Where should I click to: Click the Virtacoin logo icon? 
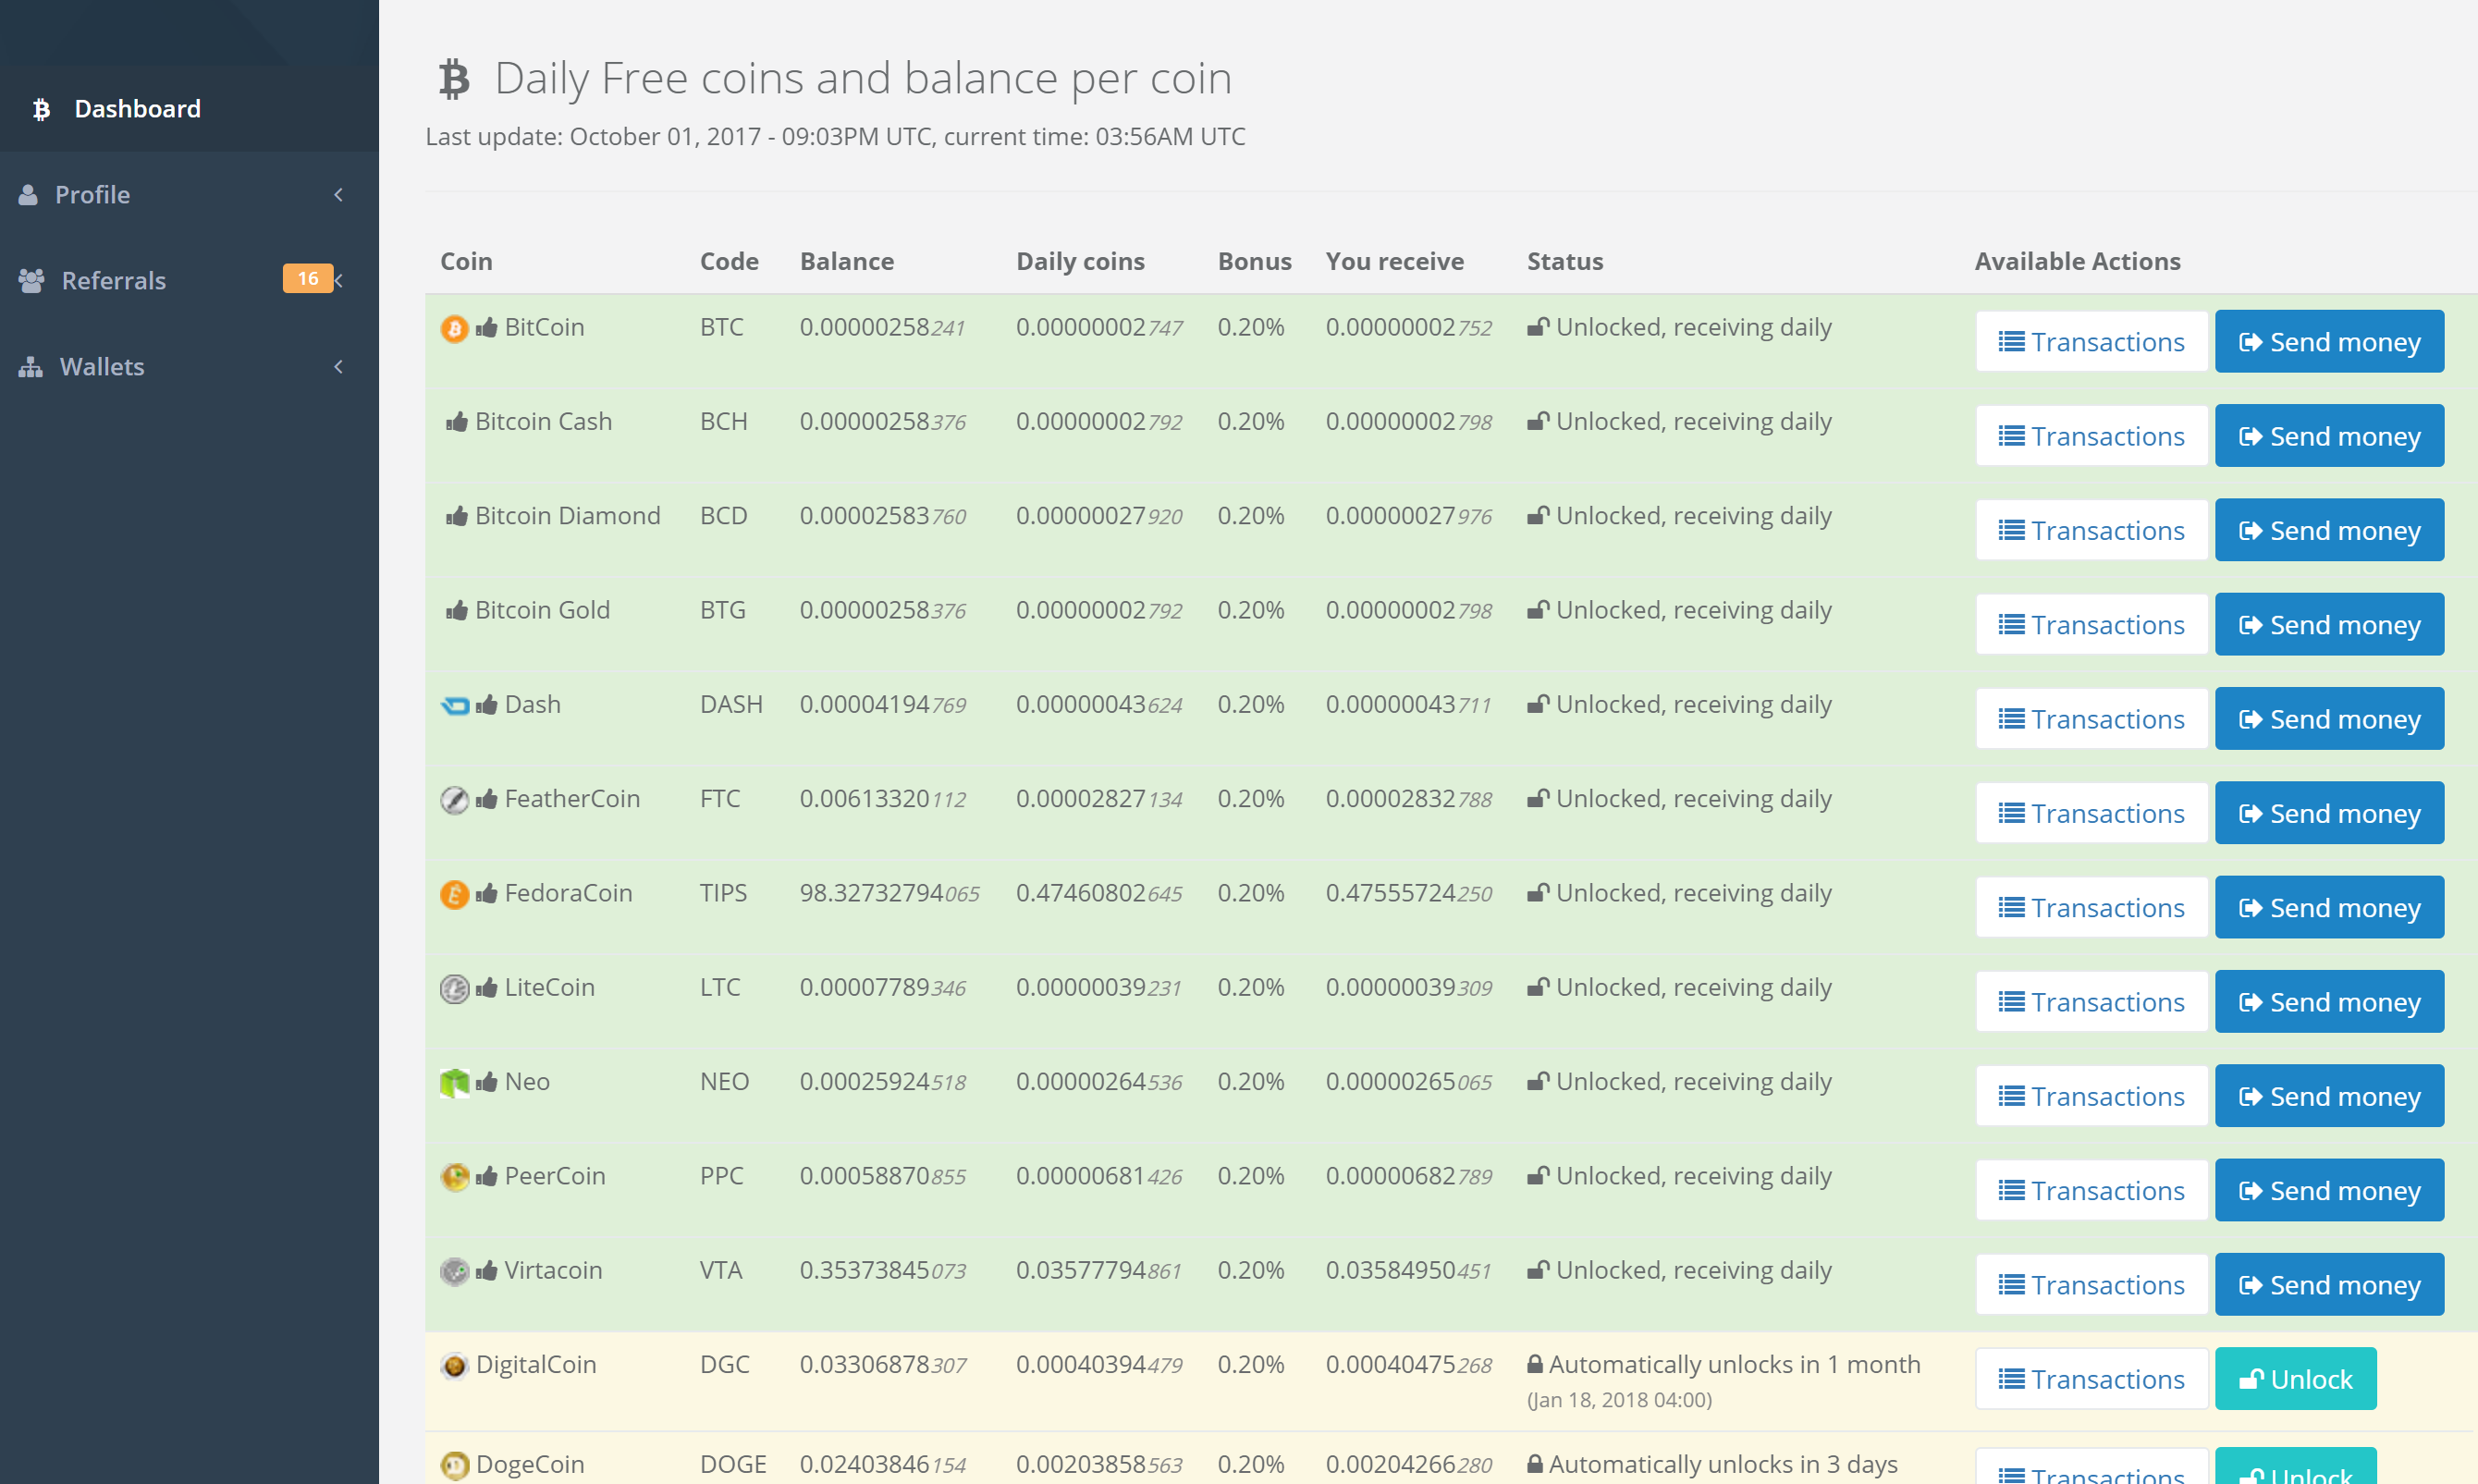(x=454, y=1271)
